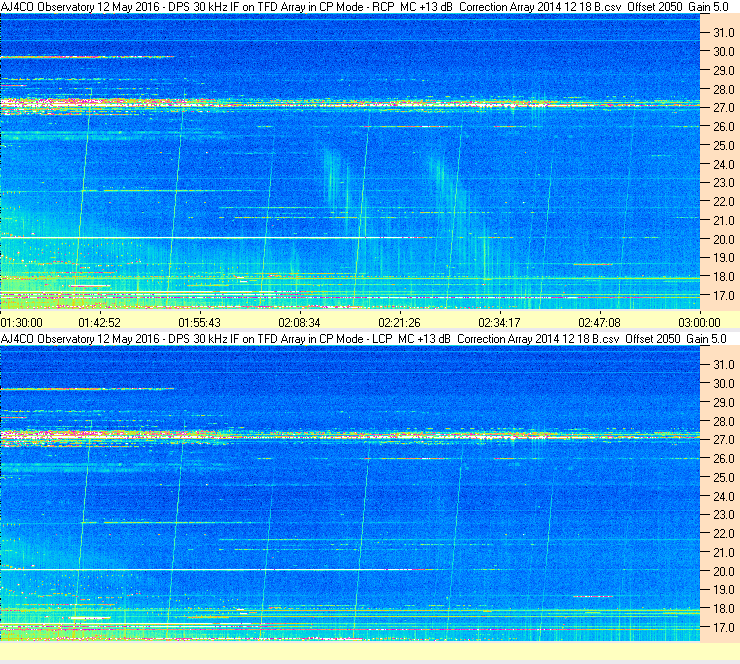Viewport: 740px width, 664px height.
Task: Click the LCP spectrogram title line
Action: 363,339
